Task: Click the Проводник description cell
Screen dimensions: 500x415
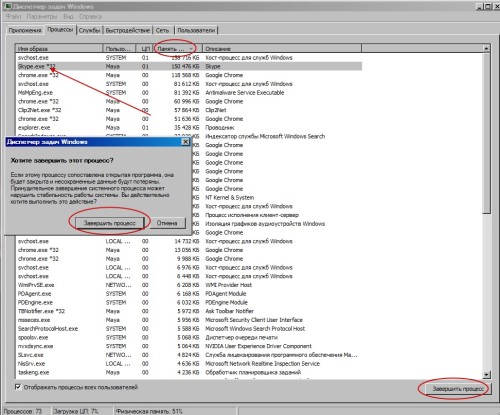Action: coord(220,128)
